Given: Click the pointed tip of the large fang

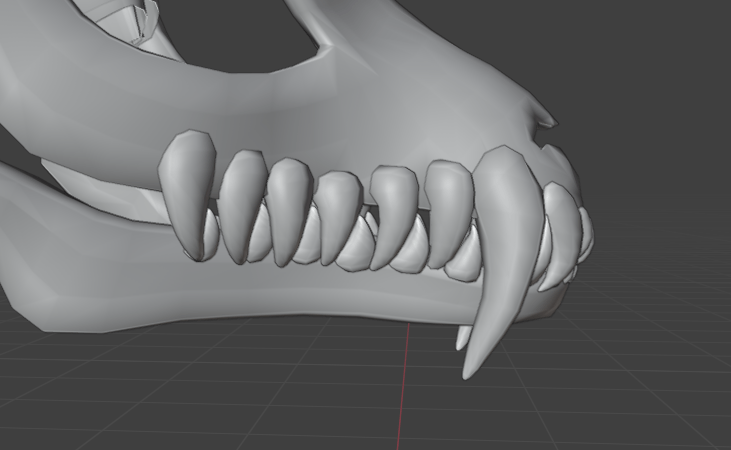Looking at the screenshot, I should pyautogui.click(x=468, y=374).
